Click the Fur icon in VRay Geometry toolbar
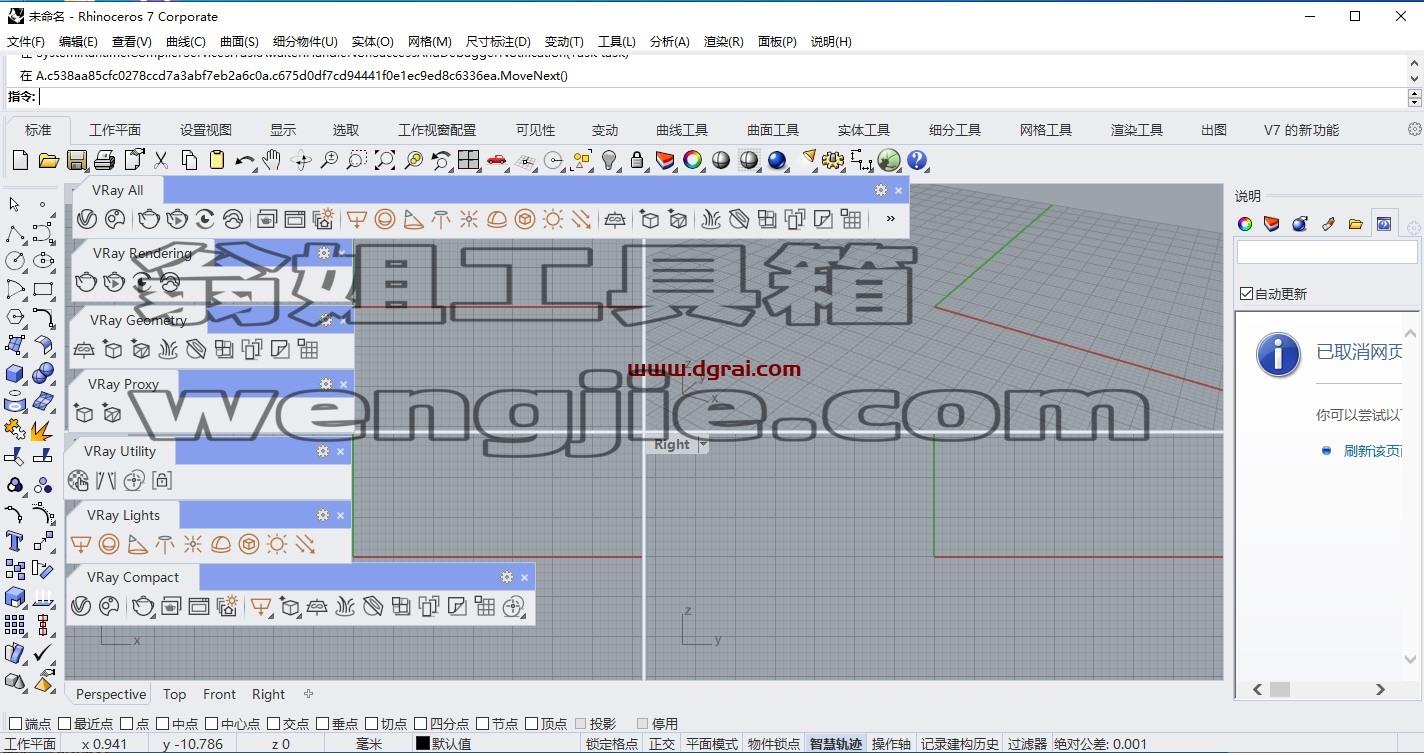The height and width of the screenshot is (753, 1424). tap(169, 349)
